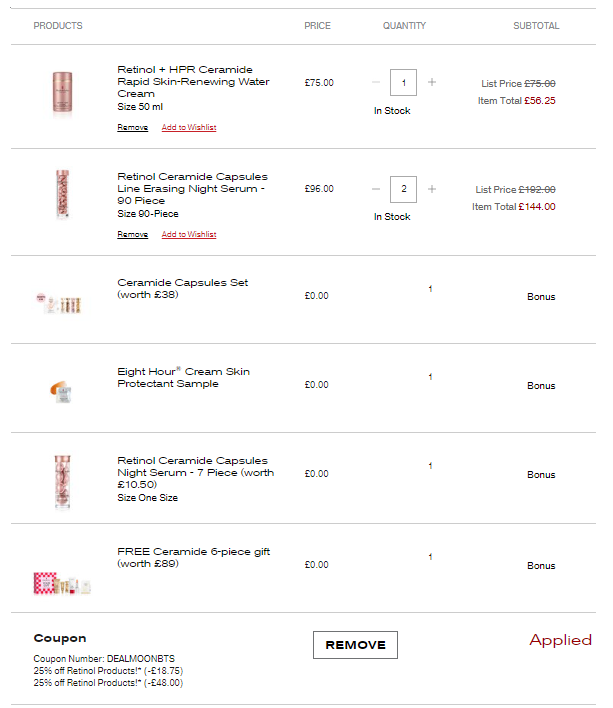The width and height of the screenshot is (613, 708).
Task: Click the Eight Hour Cream sample image
Action: tap(60, 391)
